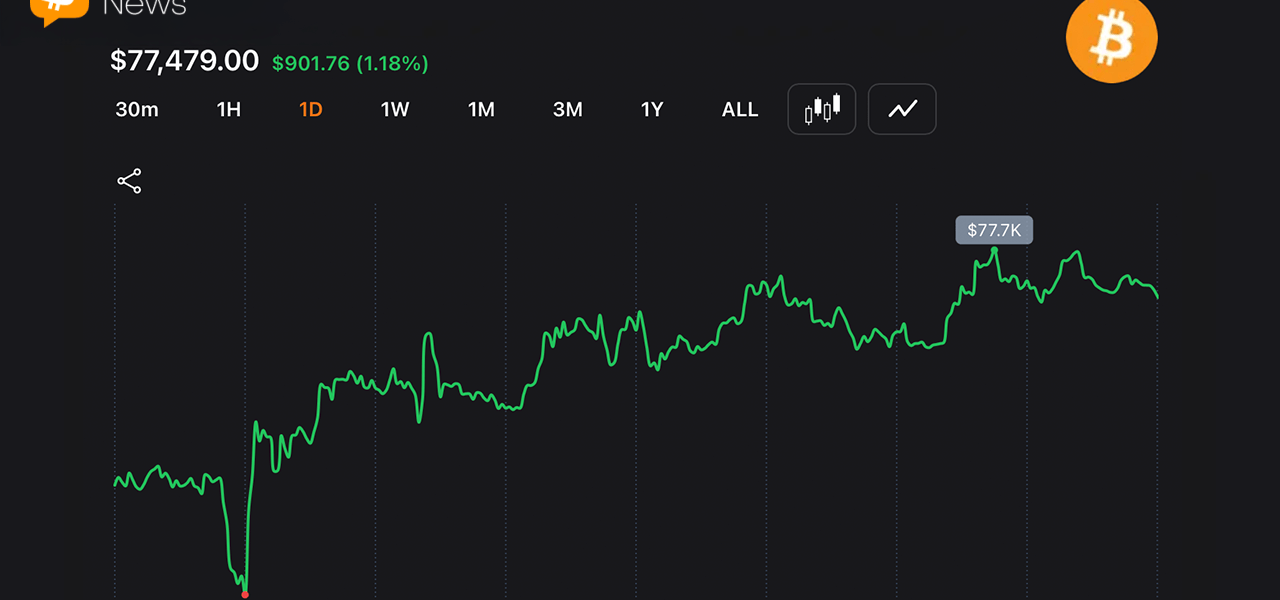Screen dimensions: 1280x600
Task: Select the 30m timeframe
Action: click(x=137, y=110)
